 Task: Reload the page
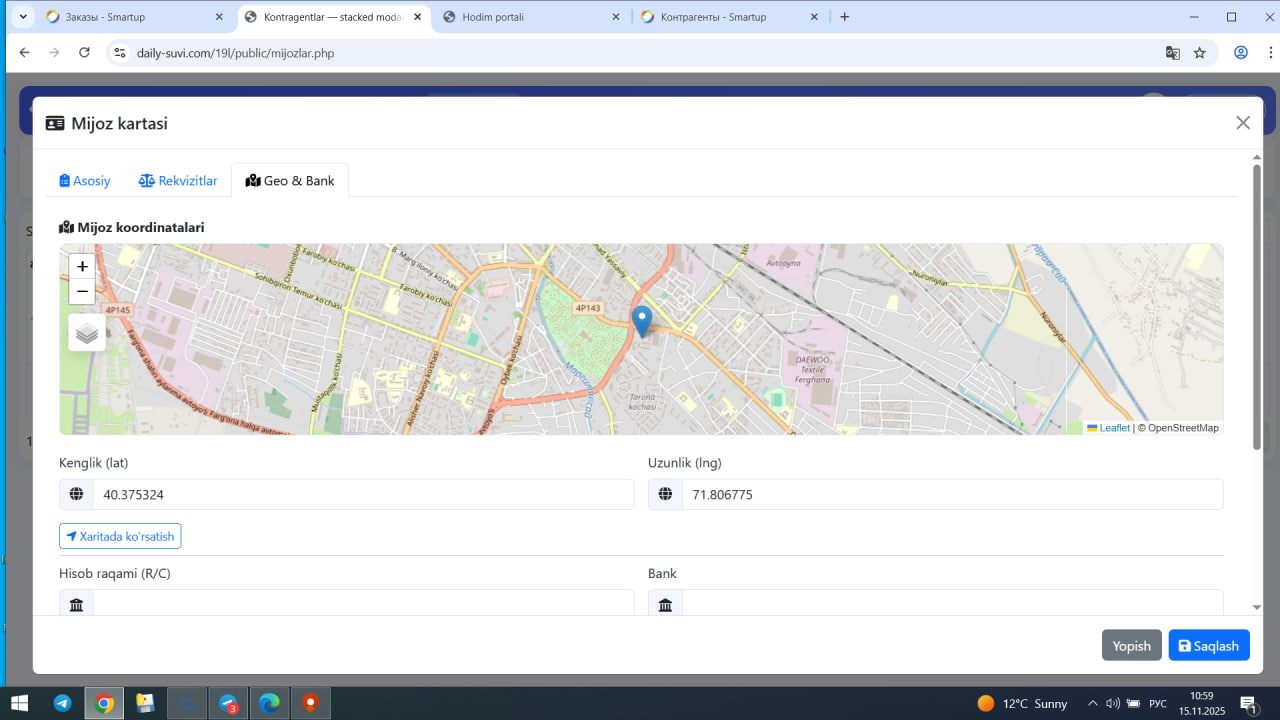85,53
